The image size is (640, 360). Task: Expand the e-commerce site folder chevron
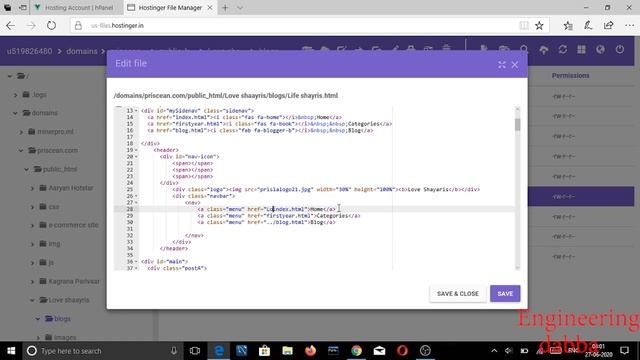33,225
